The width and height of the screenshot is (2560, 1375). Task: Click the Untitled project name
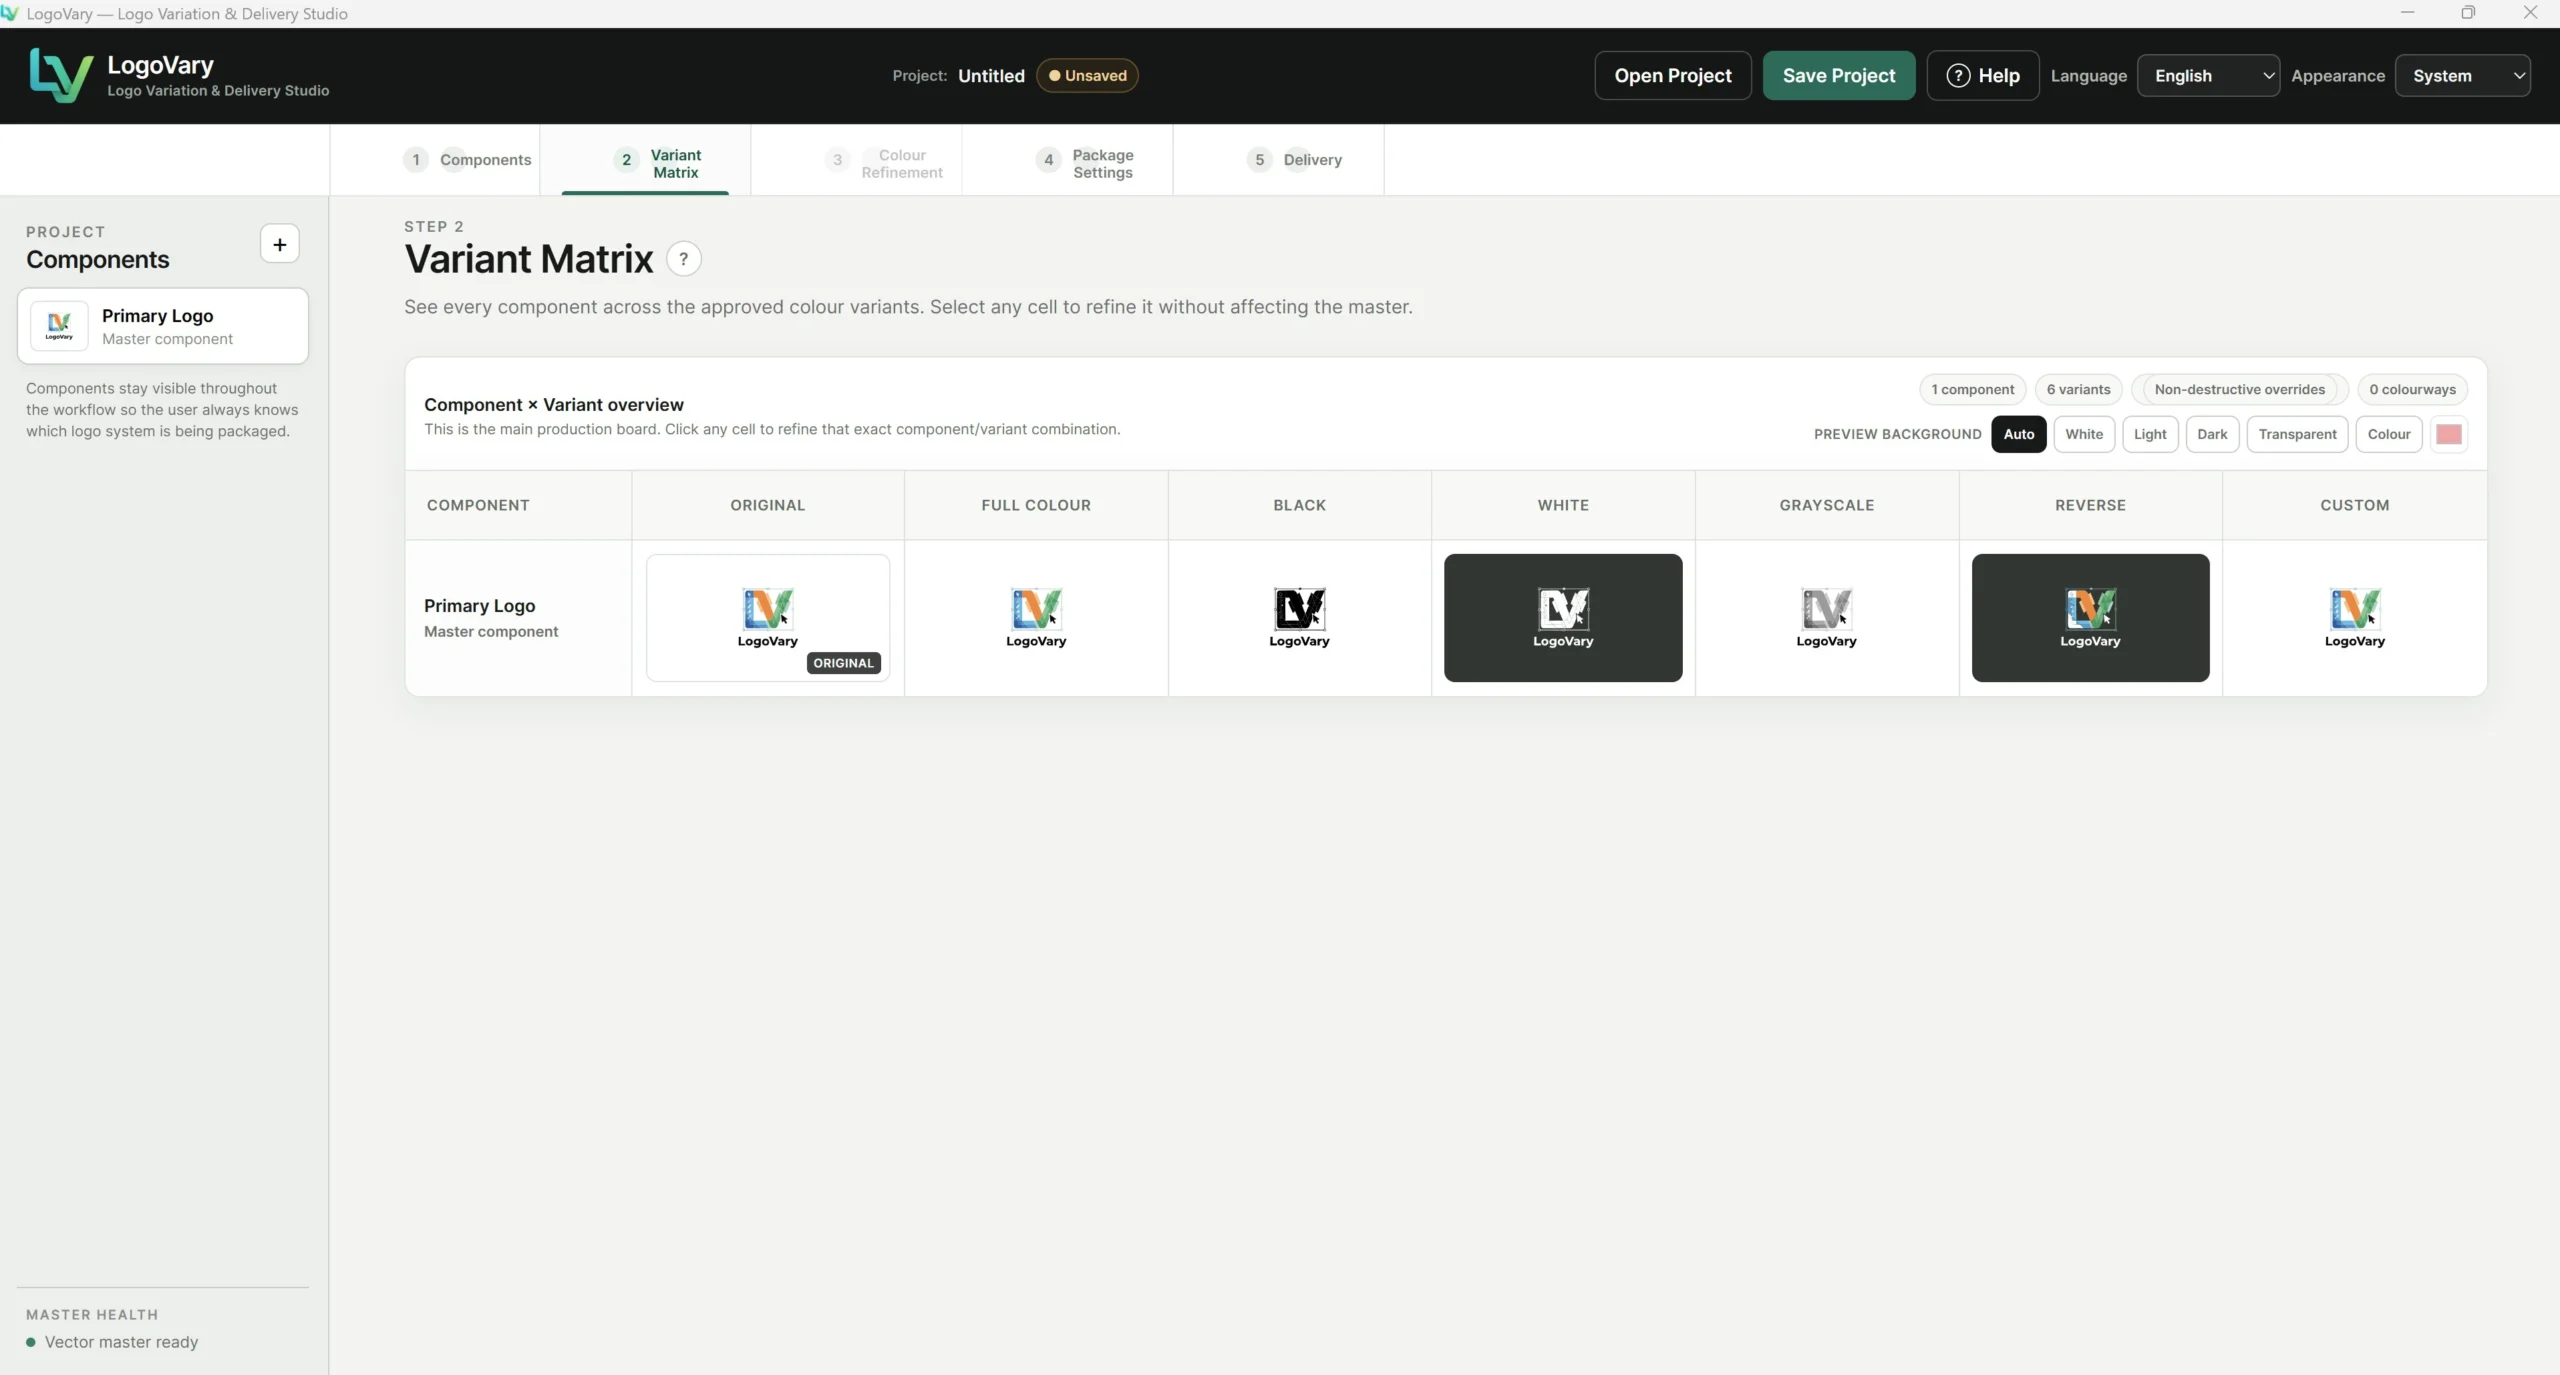pos(991,76)
